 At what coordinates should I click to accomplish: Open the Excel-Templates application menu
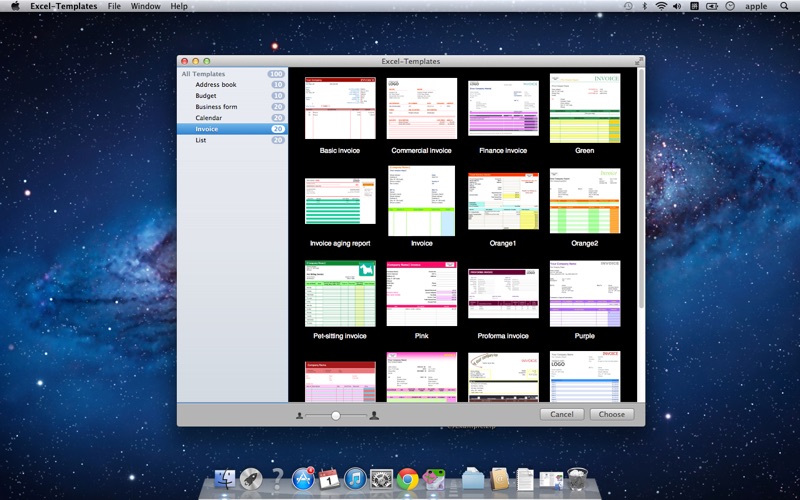[64, 6]
